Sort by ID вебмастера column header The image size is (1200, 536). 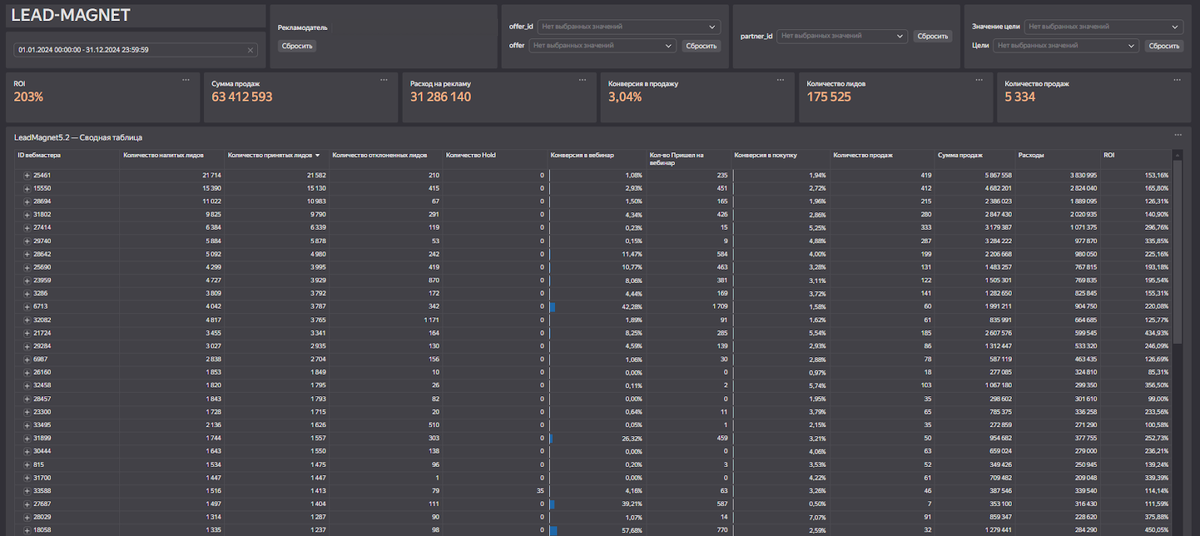click(x=40, y=155)
